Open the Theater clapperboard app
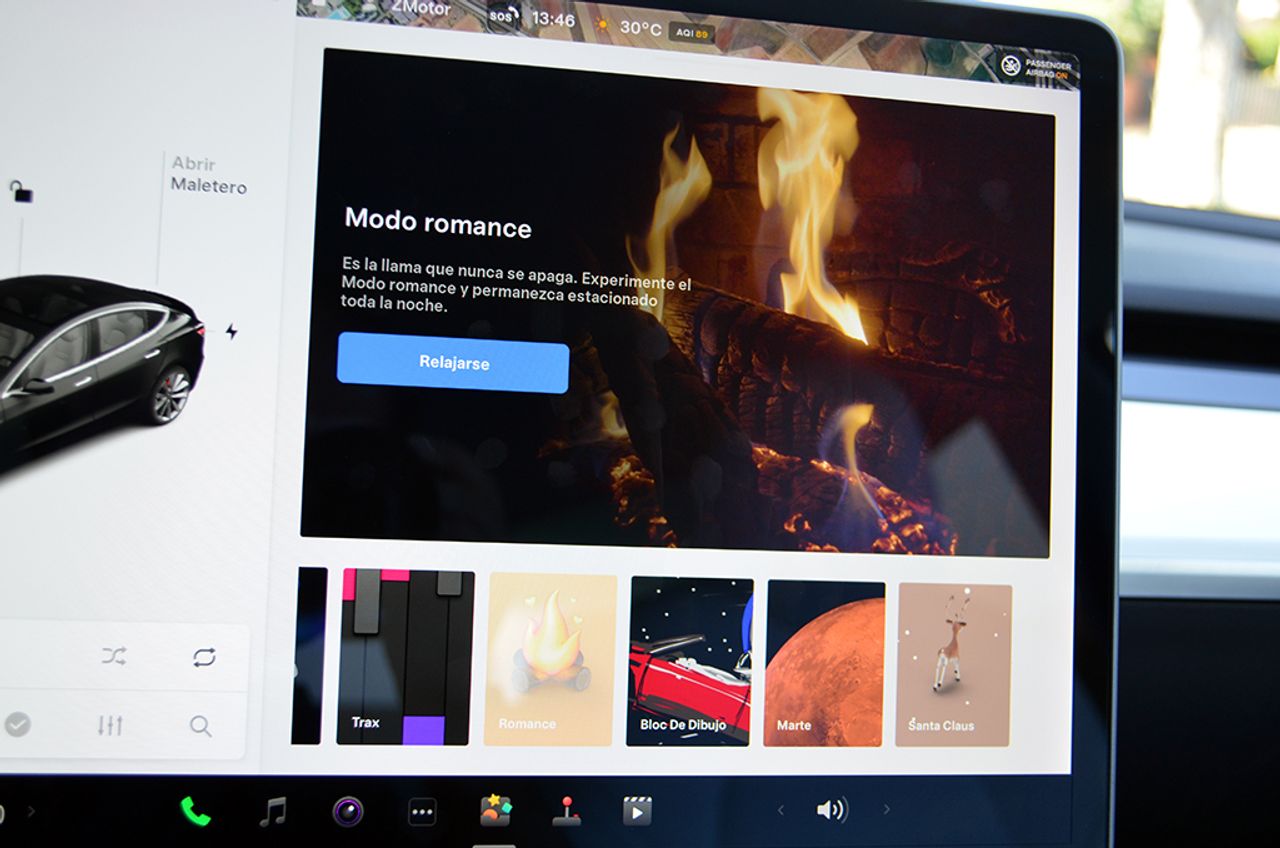Screen dimensions: 1280x848 (637, 810)
